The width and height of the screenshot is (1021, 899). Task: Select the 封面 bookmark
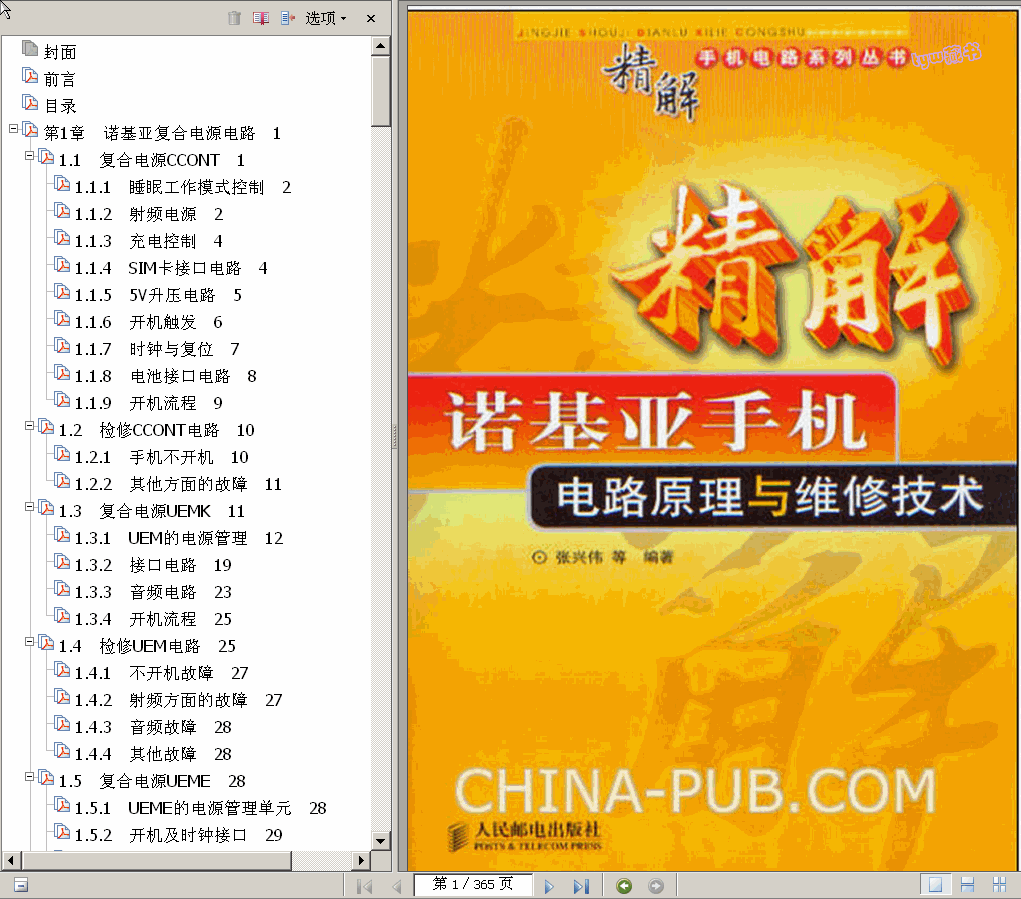point(58,50)
